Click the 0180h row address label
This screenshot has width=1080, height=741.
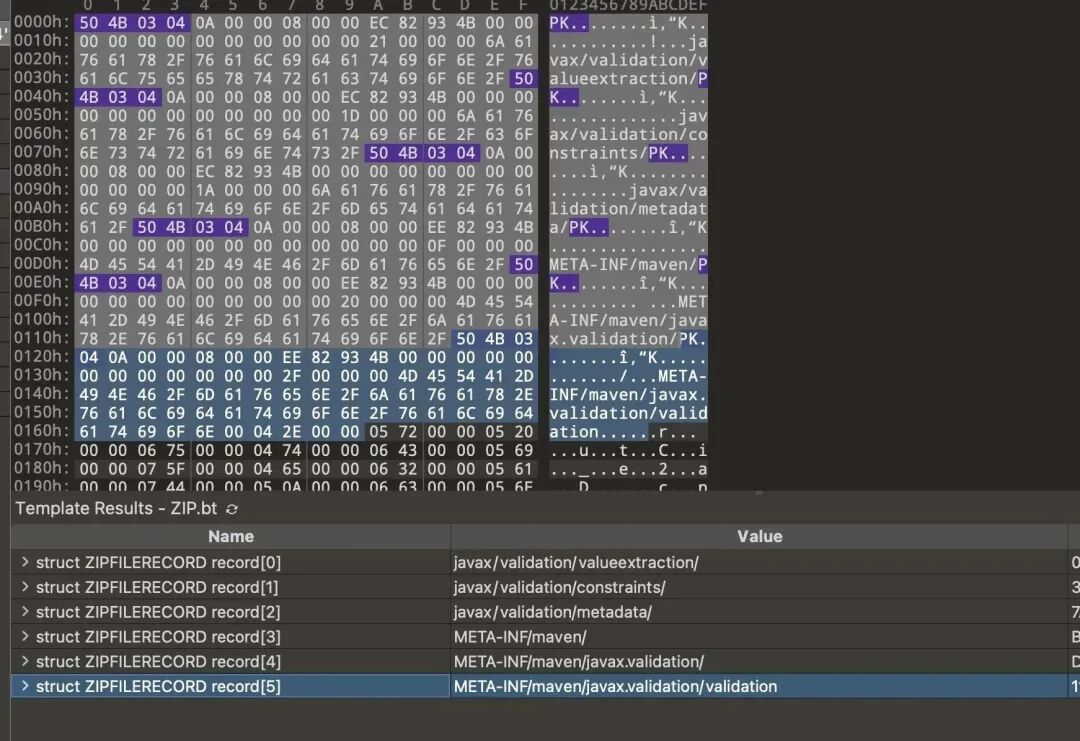(41, 468)
